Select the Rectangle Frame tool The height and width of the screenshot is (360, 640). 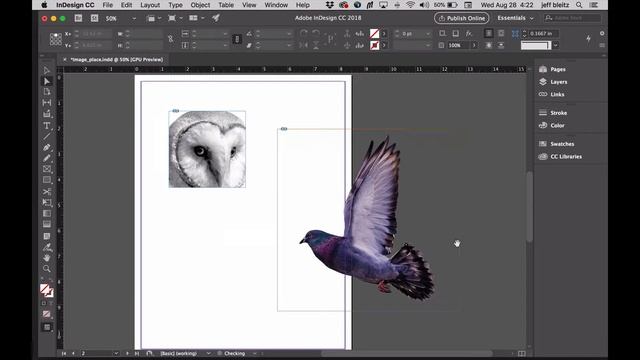tap(47, 169)
